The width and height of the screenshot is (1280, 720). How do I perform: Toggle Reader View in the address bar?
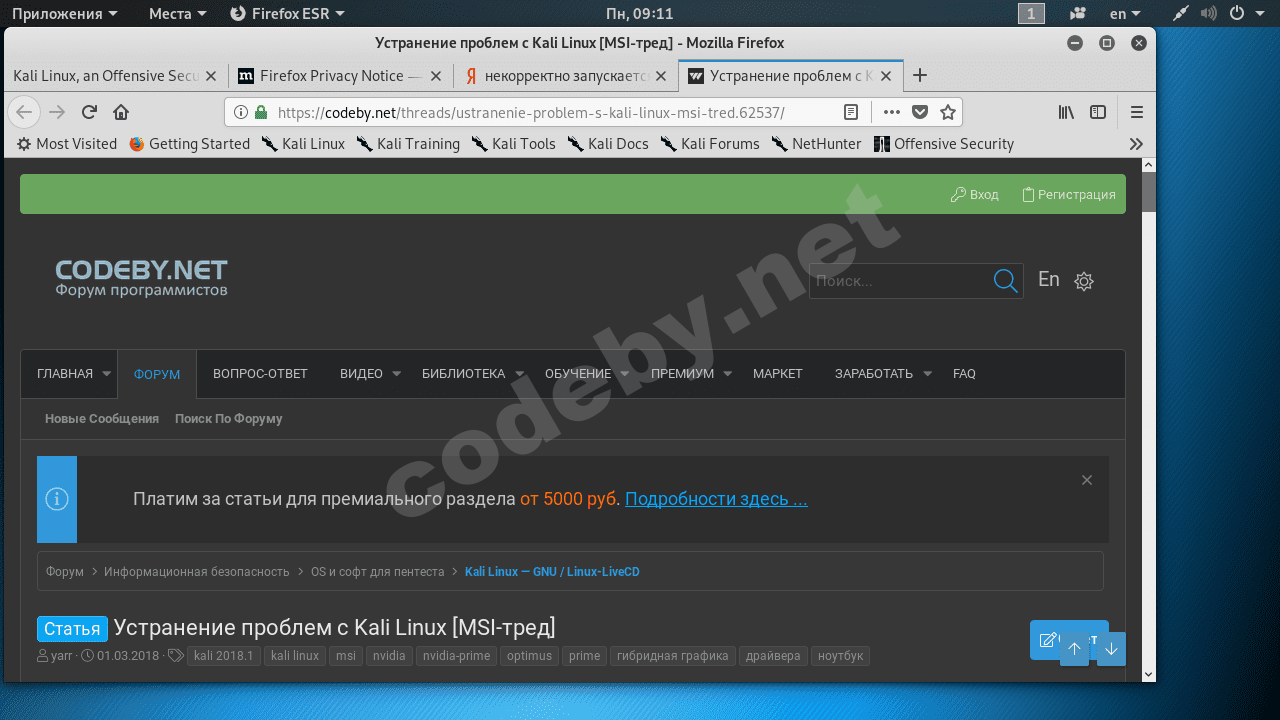coord(850,112)
